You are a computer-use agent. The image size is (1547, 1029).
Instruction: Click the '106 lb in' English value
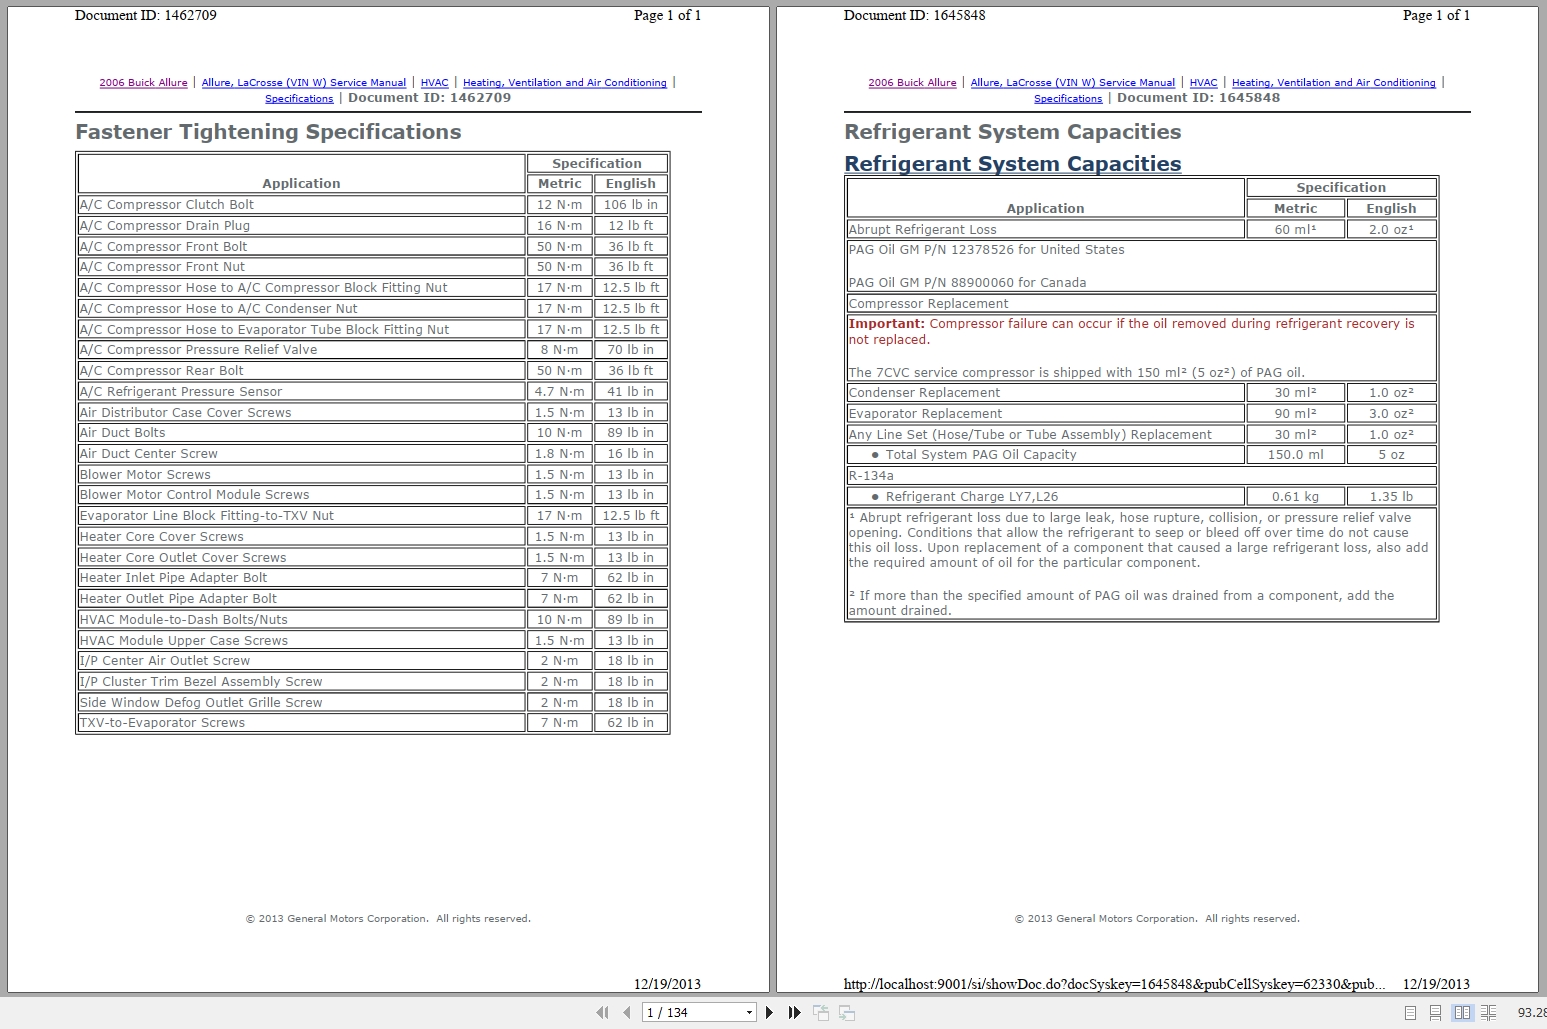tap(631, 205)
